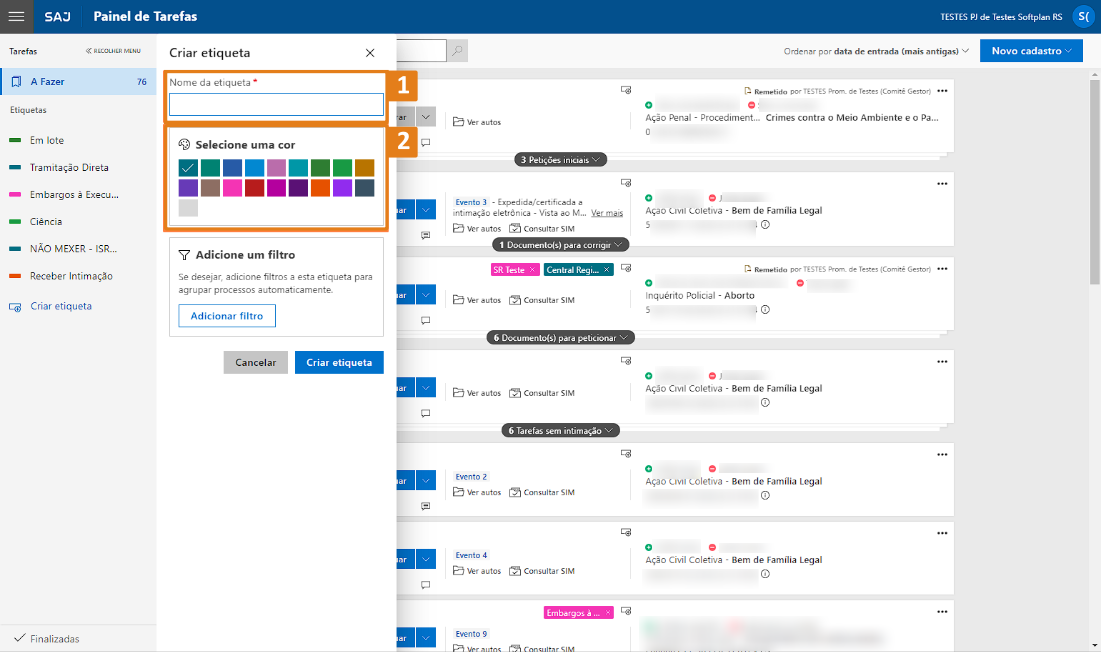Click the Adicionar filtro button

click(227, 316)
